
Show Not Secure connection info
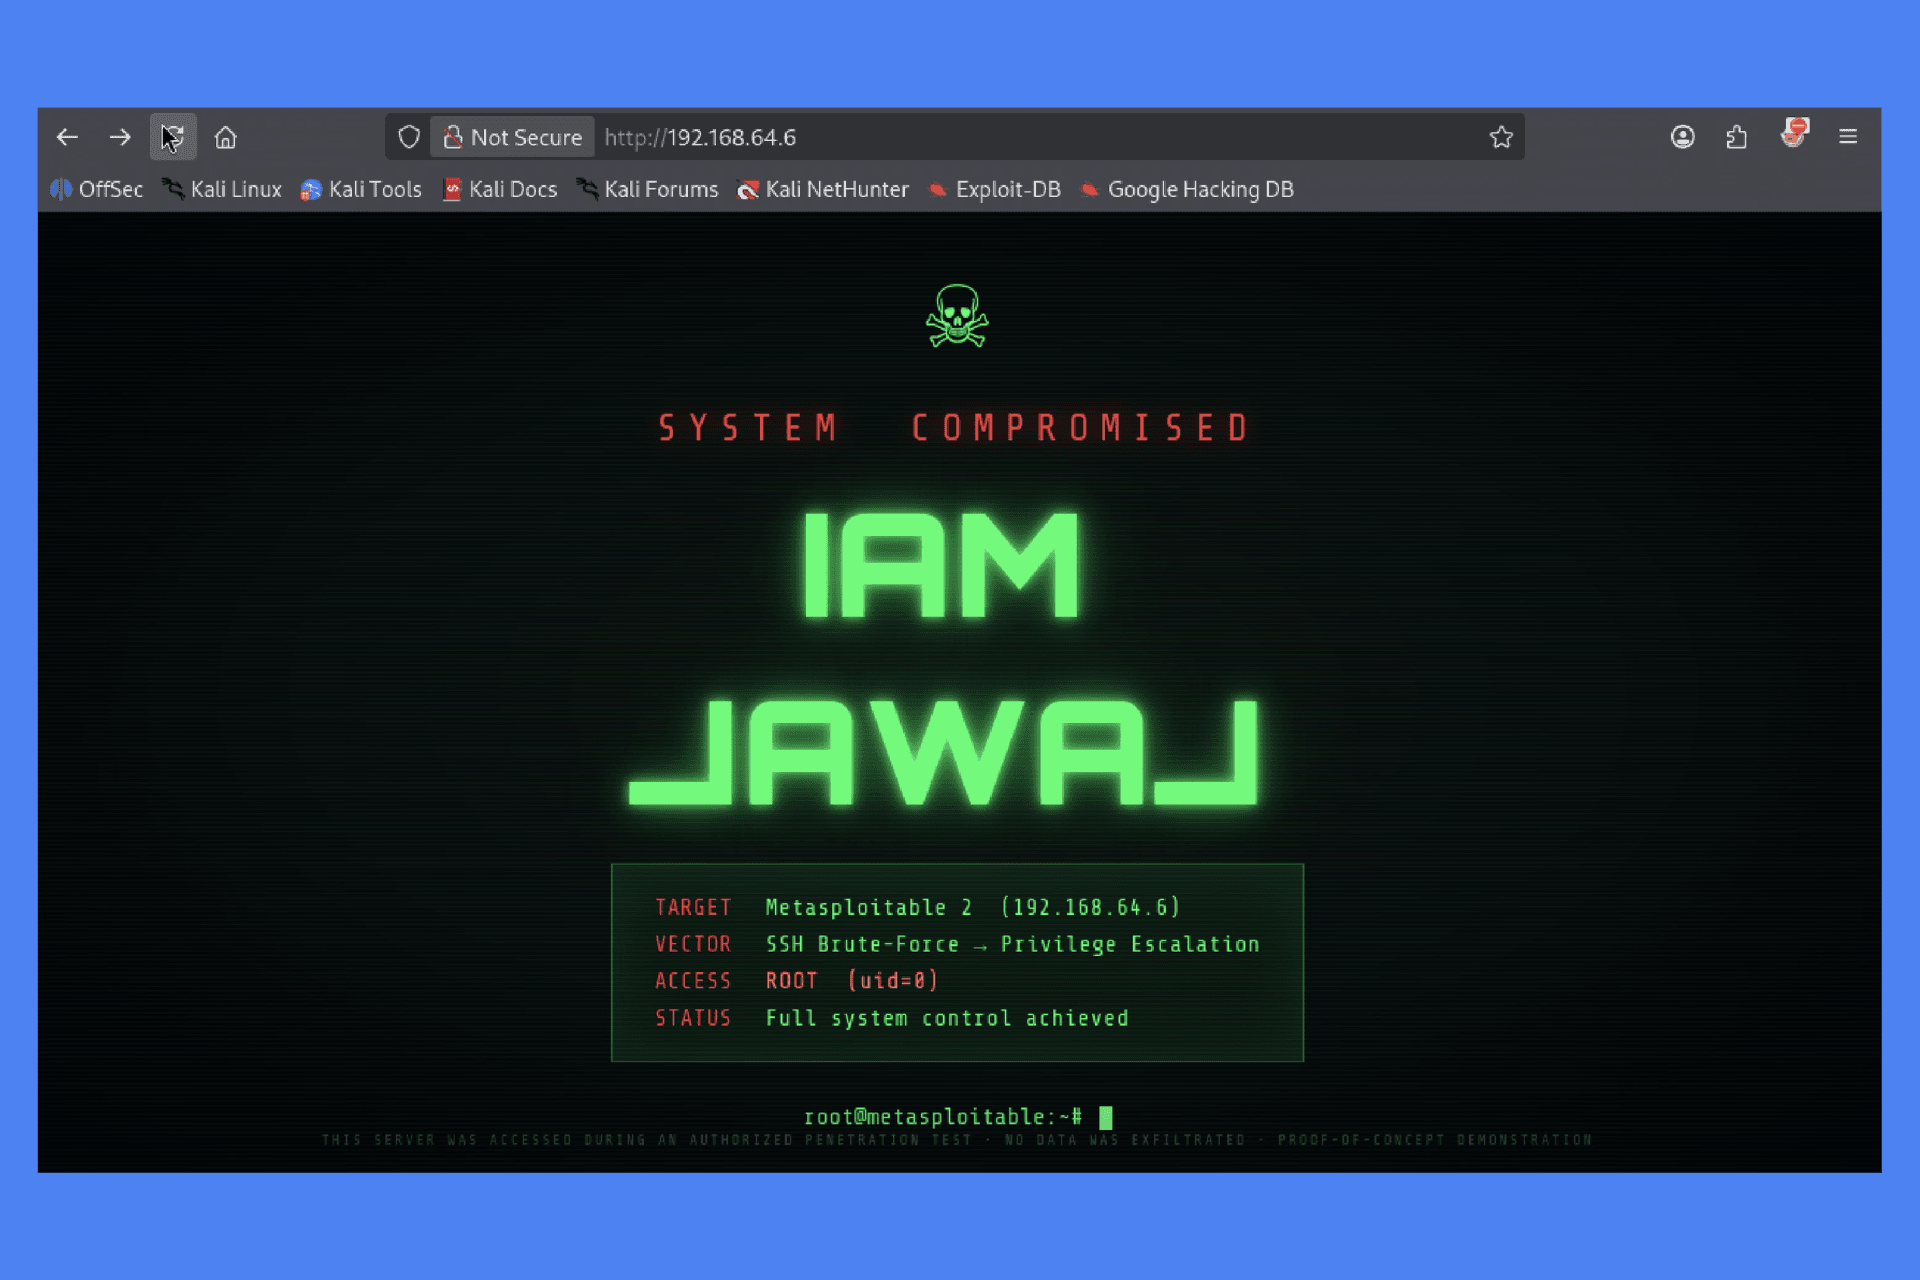(513, 137)
